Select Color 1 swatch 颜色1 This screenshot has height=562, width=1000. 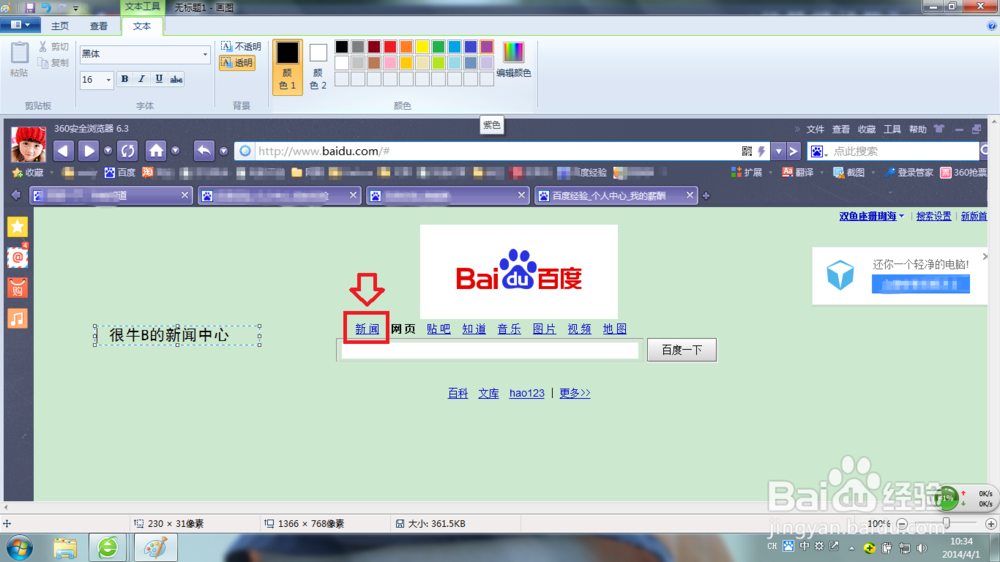click(287, 66)
